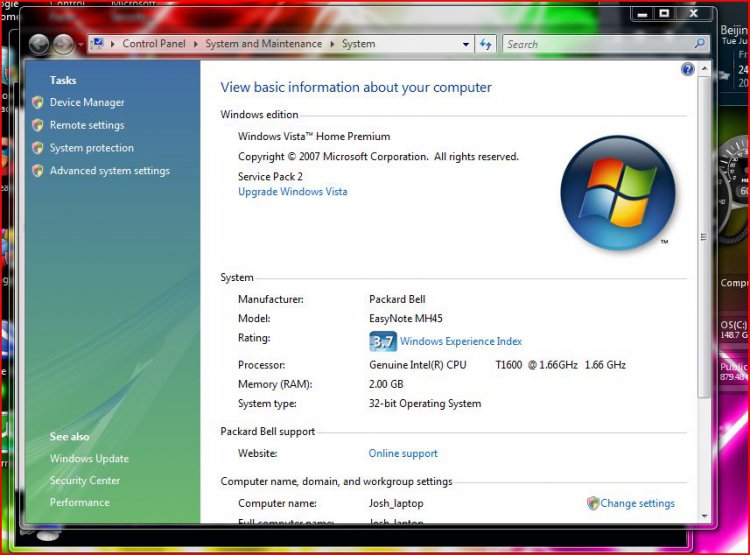Select the System breadcrumb
The image size is (750, 555).
click(x=358, y=44)
